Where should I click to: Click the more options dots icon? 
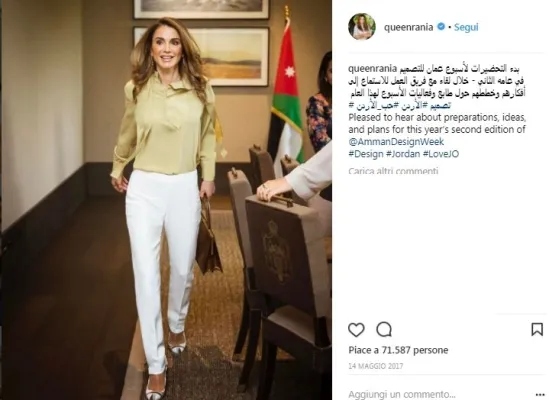point(542,394)
